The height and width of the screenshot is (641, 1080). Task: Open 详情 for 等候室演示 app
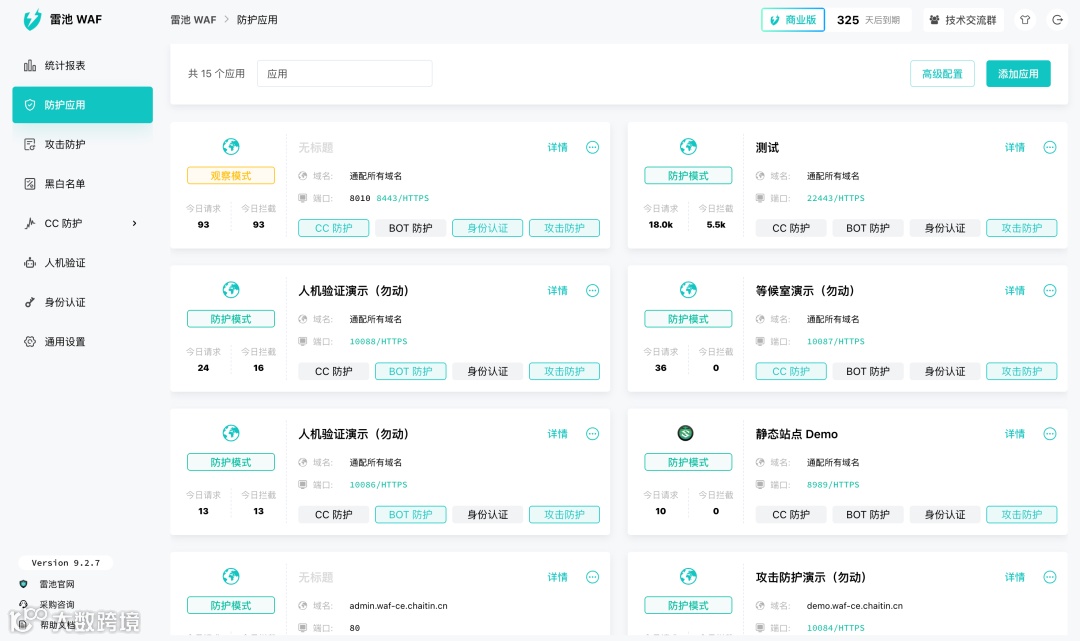(x=1015, y=291)
